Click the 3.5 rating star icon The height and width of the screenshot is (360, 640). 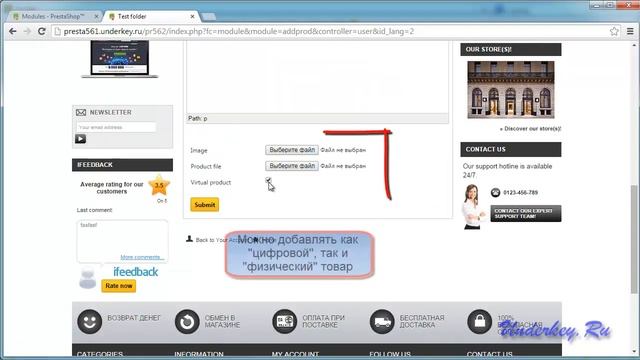159,185
